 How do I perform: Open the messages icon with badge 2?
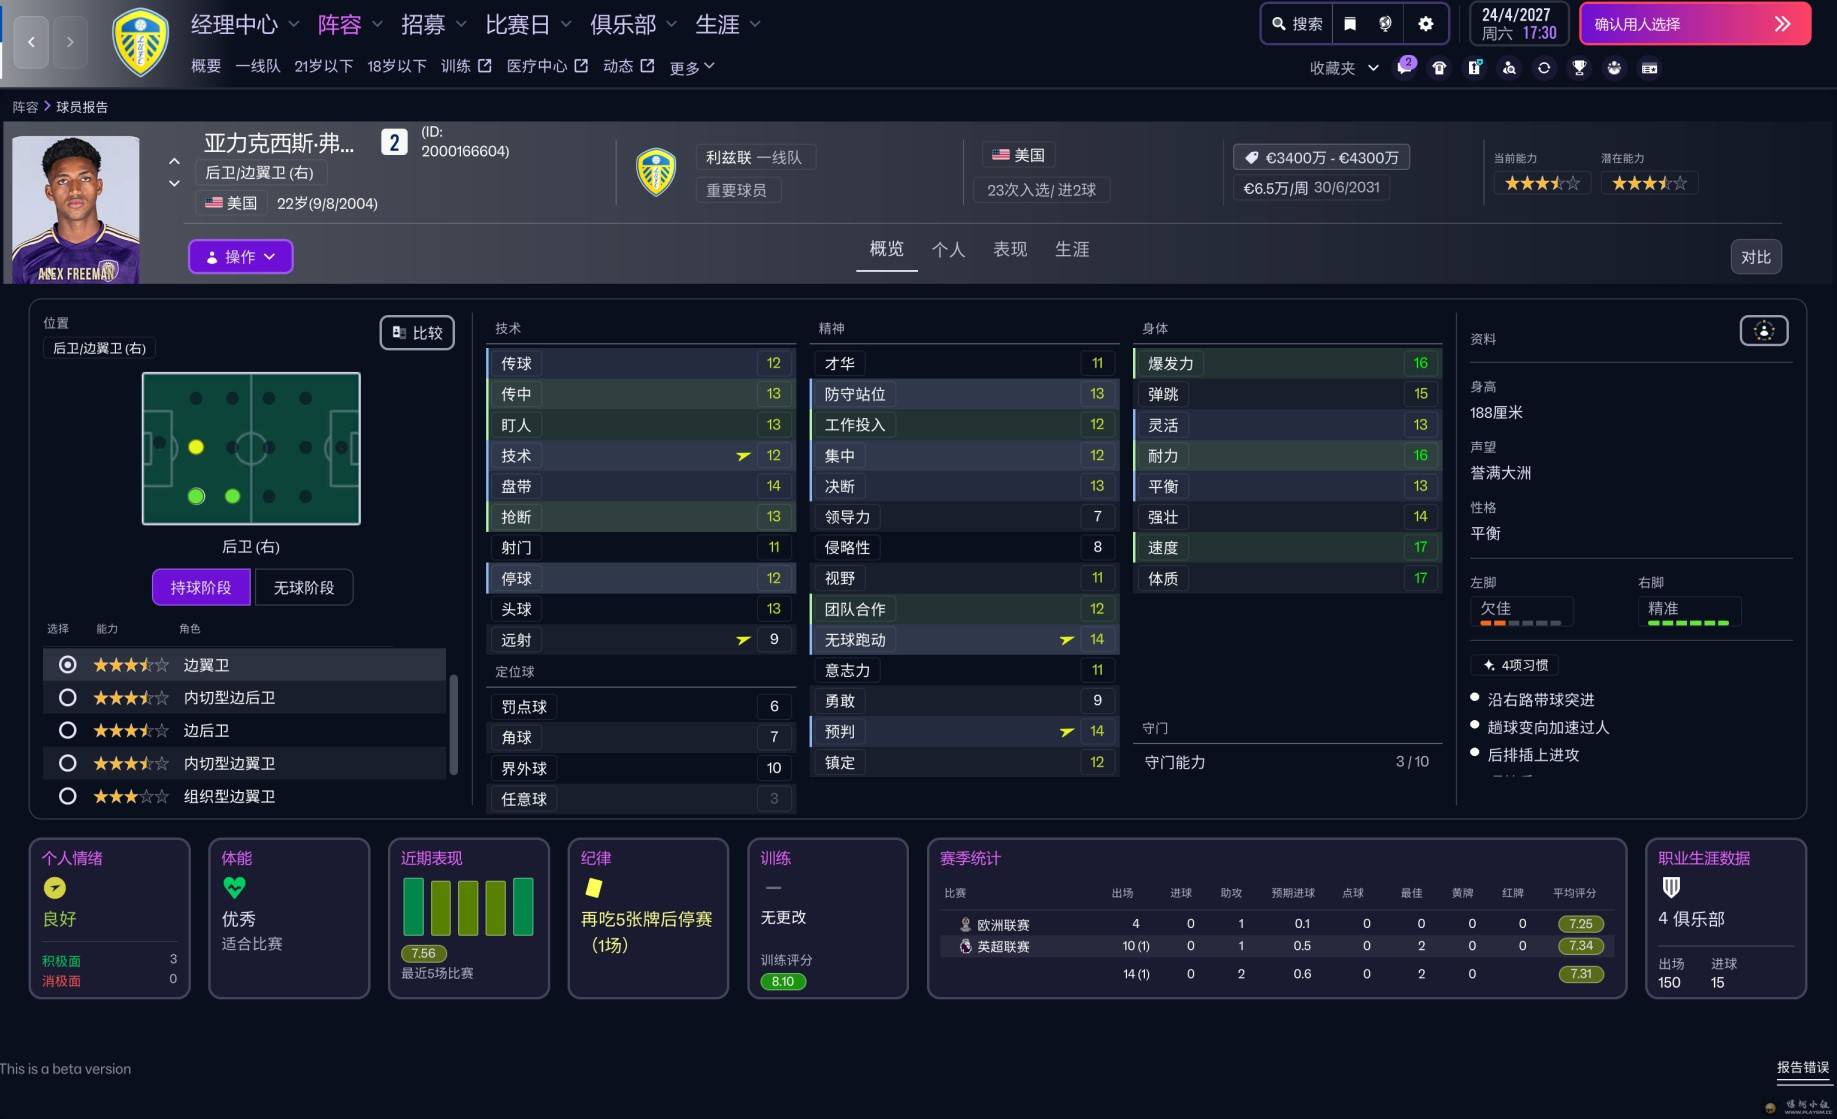(x=1406, y=67)
